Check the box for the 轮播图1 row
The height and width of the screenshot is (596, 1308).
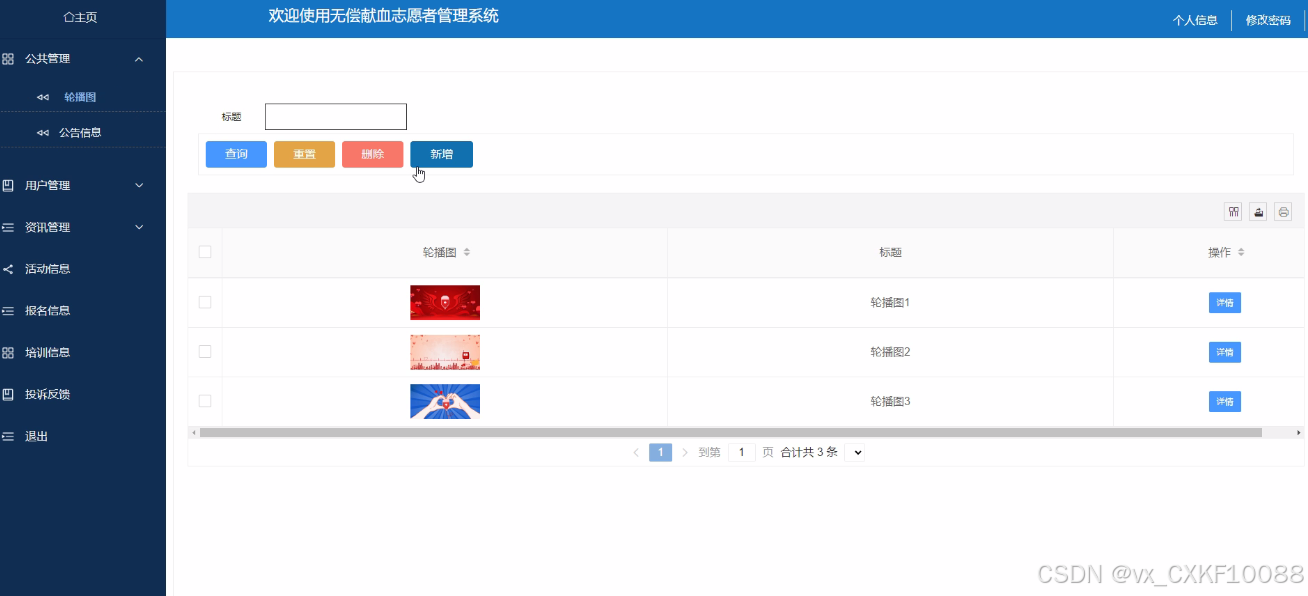(x=205, y=302)
